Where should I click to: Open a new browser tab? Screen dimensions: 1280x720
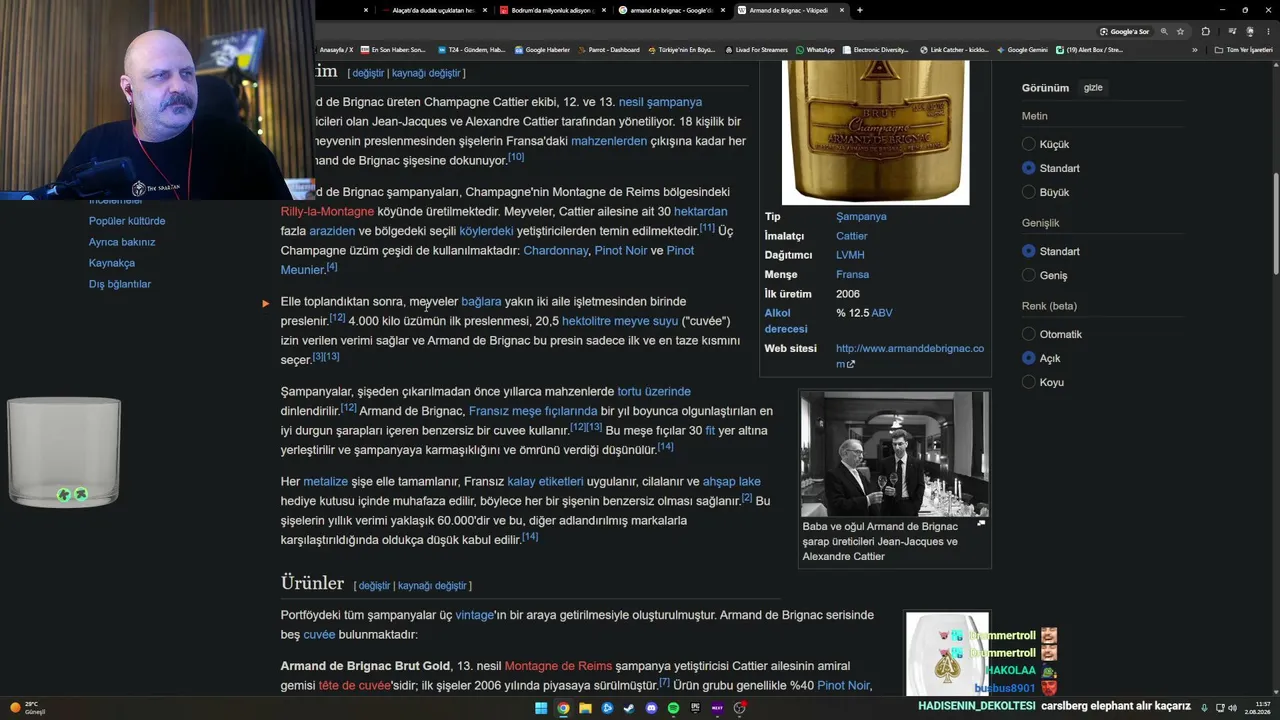click(x=859, y=10)
